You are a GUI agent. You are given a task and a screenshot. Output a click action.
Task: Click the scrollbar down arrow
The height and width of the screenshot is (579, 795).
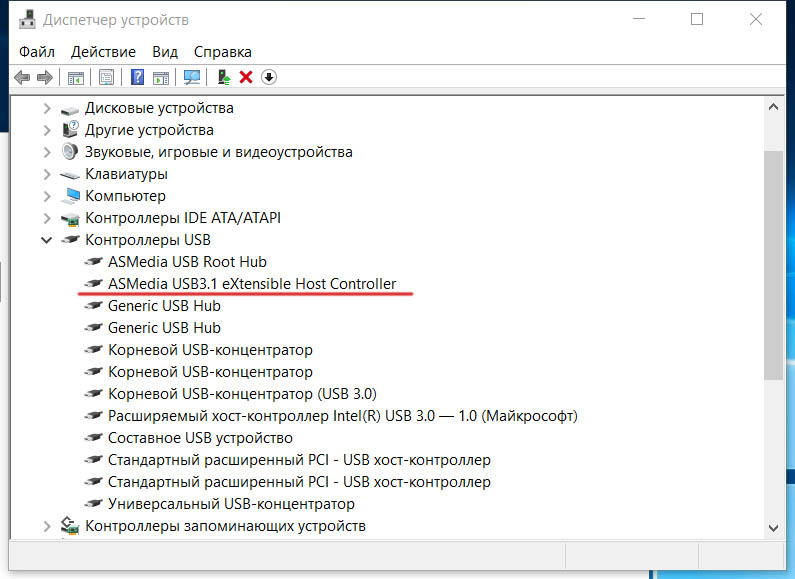tap(772, 527)
